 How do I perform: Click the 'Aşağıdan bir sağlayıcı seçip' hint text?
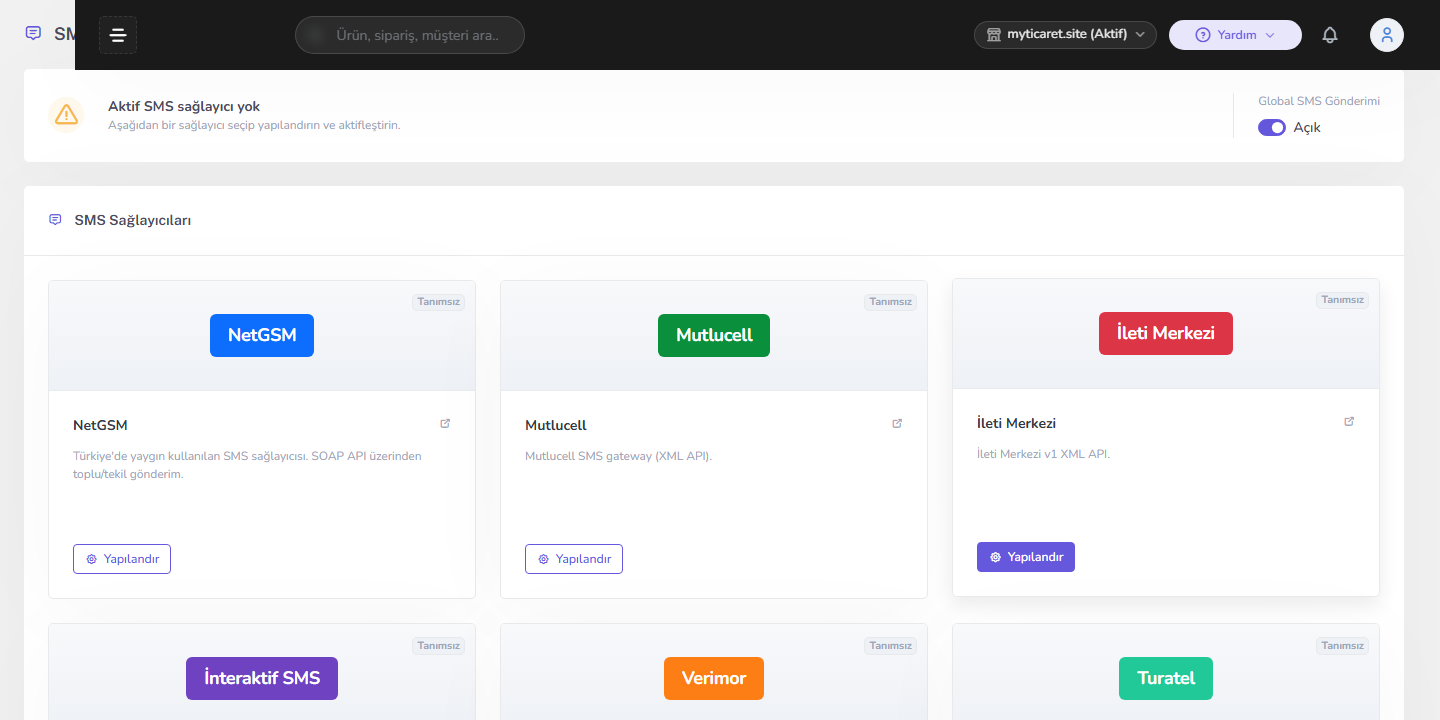click(254, 125)
